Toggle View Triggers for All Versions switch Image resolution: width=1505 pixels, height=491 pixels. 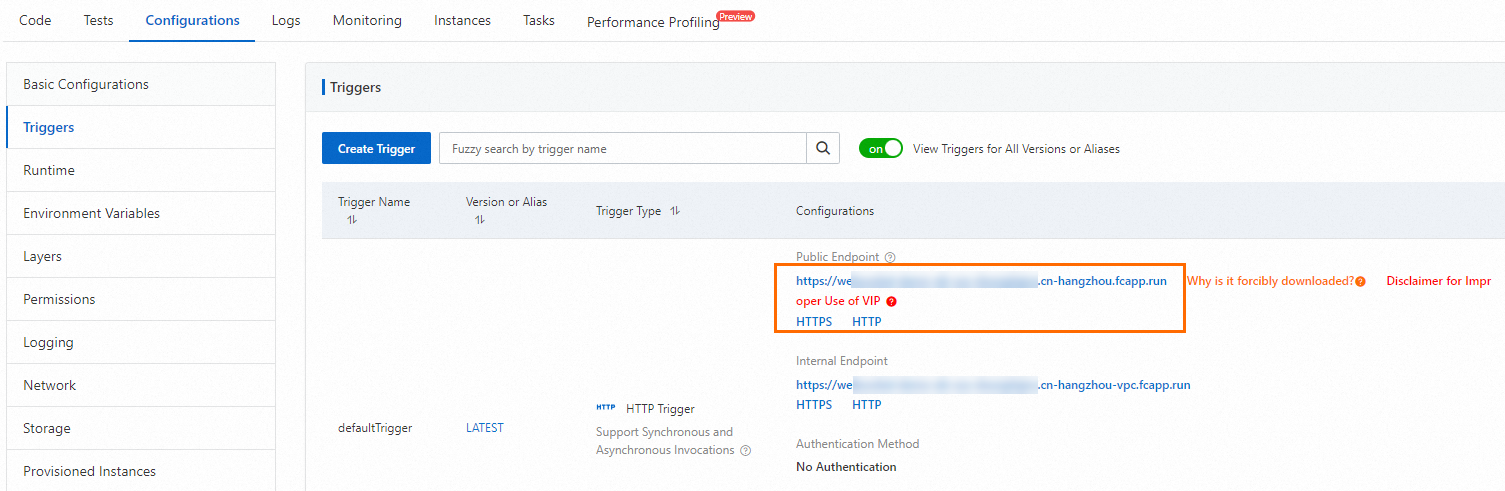(881, 148)
